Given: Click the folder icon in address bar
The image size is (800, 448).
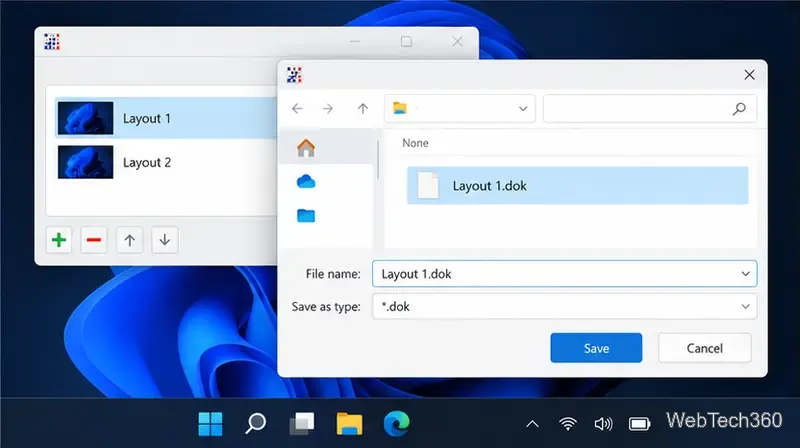Looking at the screenshot, I should 400,108.
